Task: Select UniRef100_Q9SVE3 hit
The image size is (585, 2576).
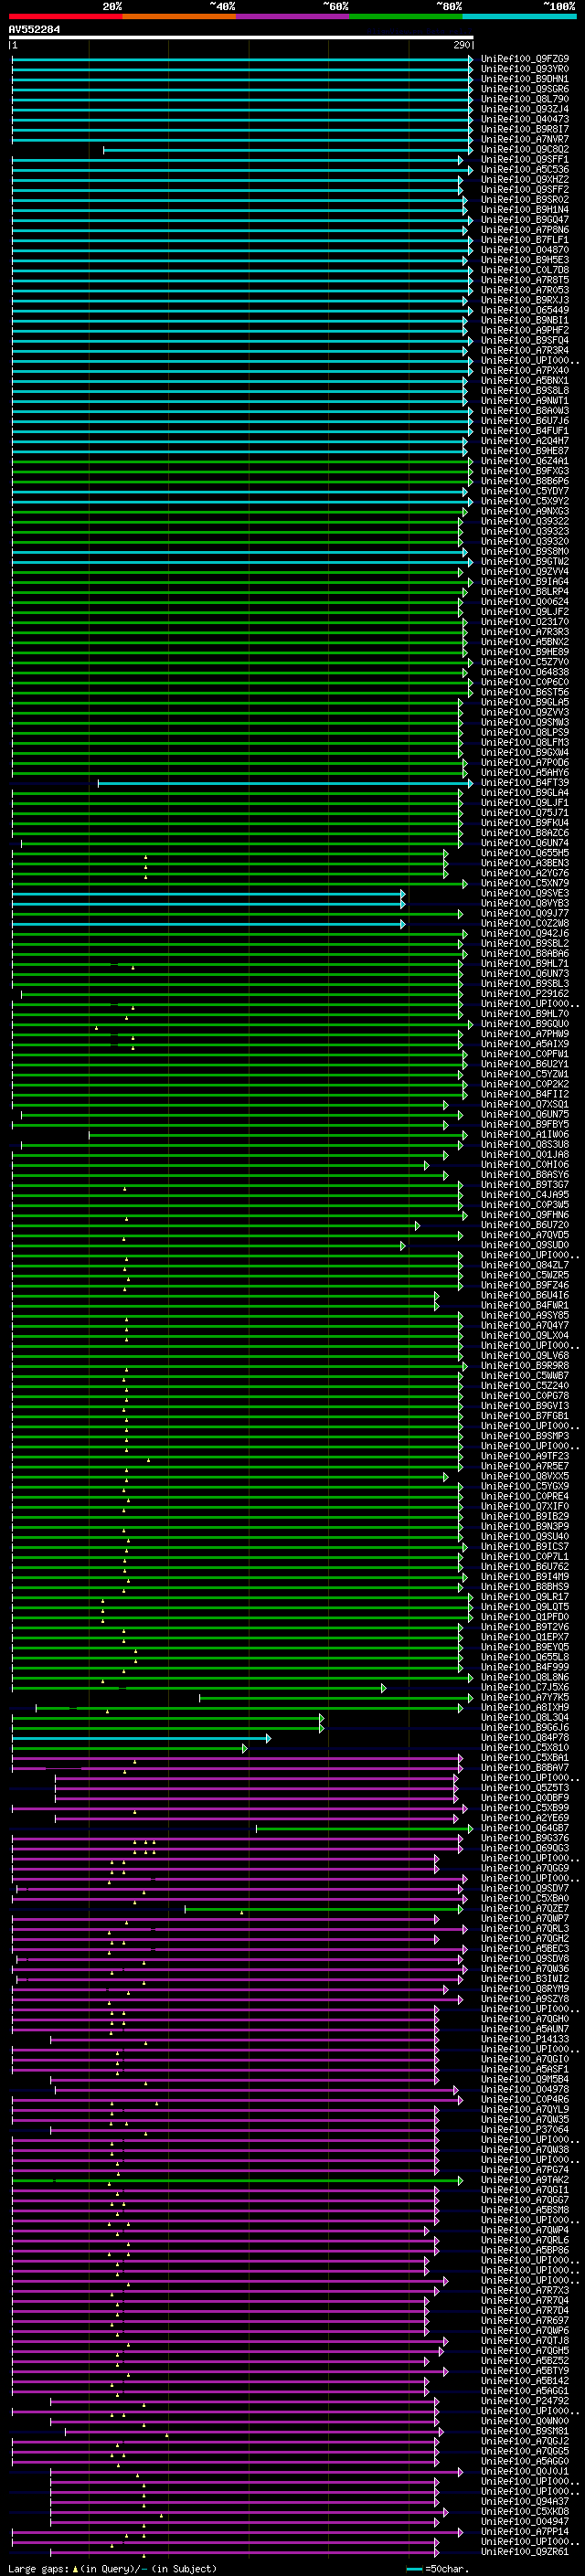Action: click(x=525, y=893)
